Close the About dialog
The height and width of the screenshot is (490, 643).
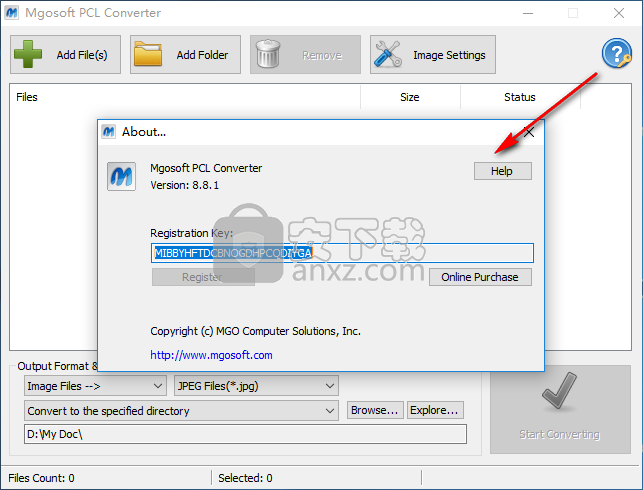(x=529, y=132)
